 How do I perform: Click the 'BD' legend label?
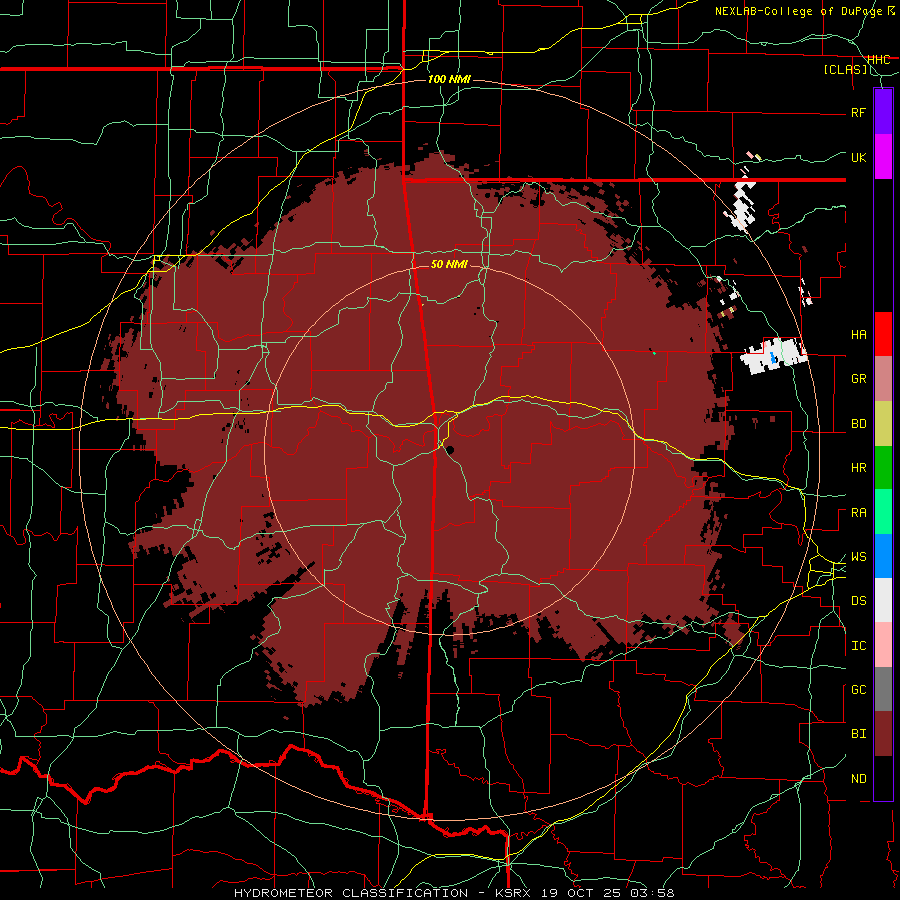point(859,424)
